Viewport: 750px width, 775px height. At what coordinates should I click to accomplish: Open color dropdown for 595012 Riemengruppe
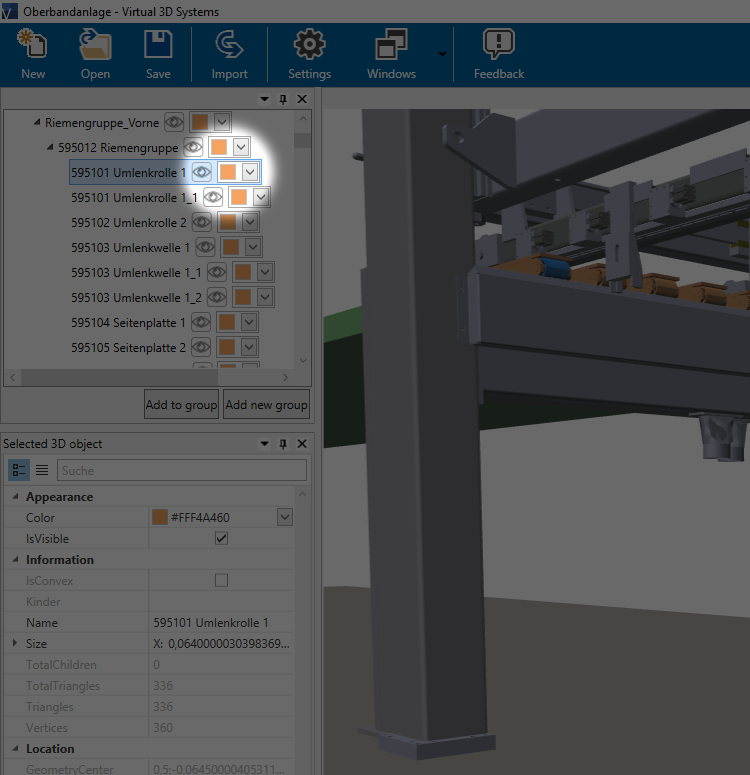241,147
